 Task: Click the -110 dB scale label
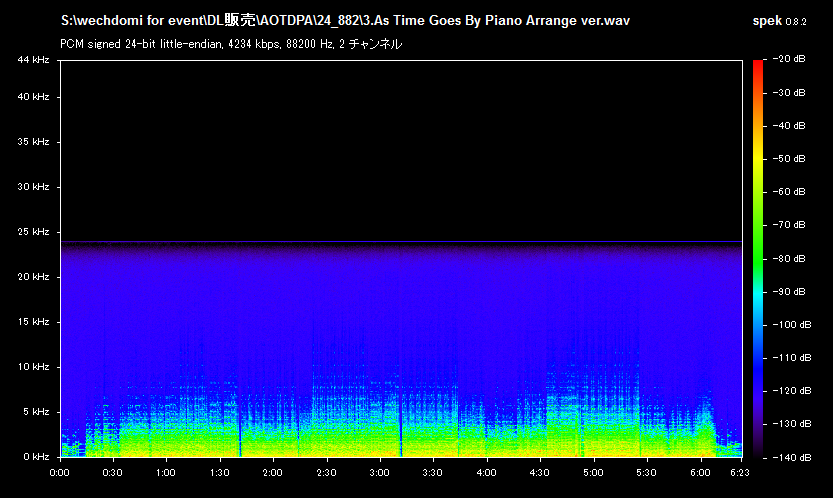tap(792, 358)
